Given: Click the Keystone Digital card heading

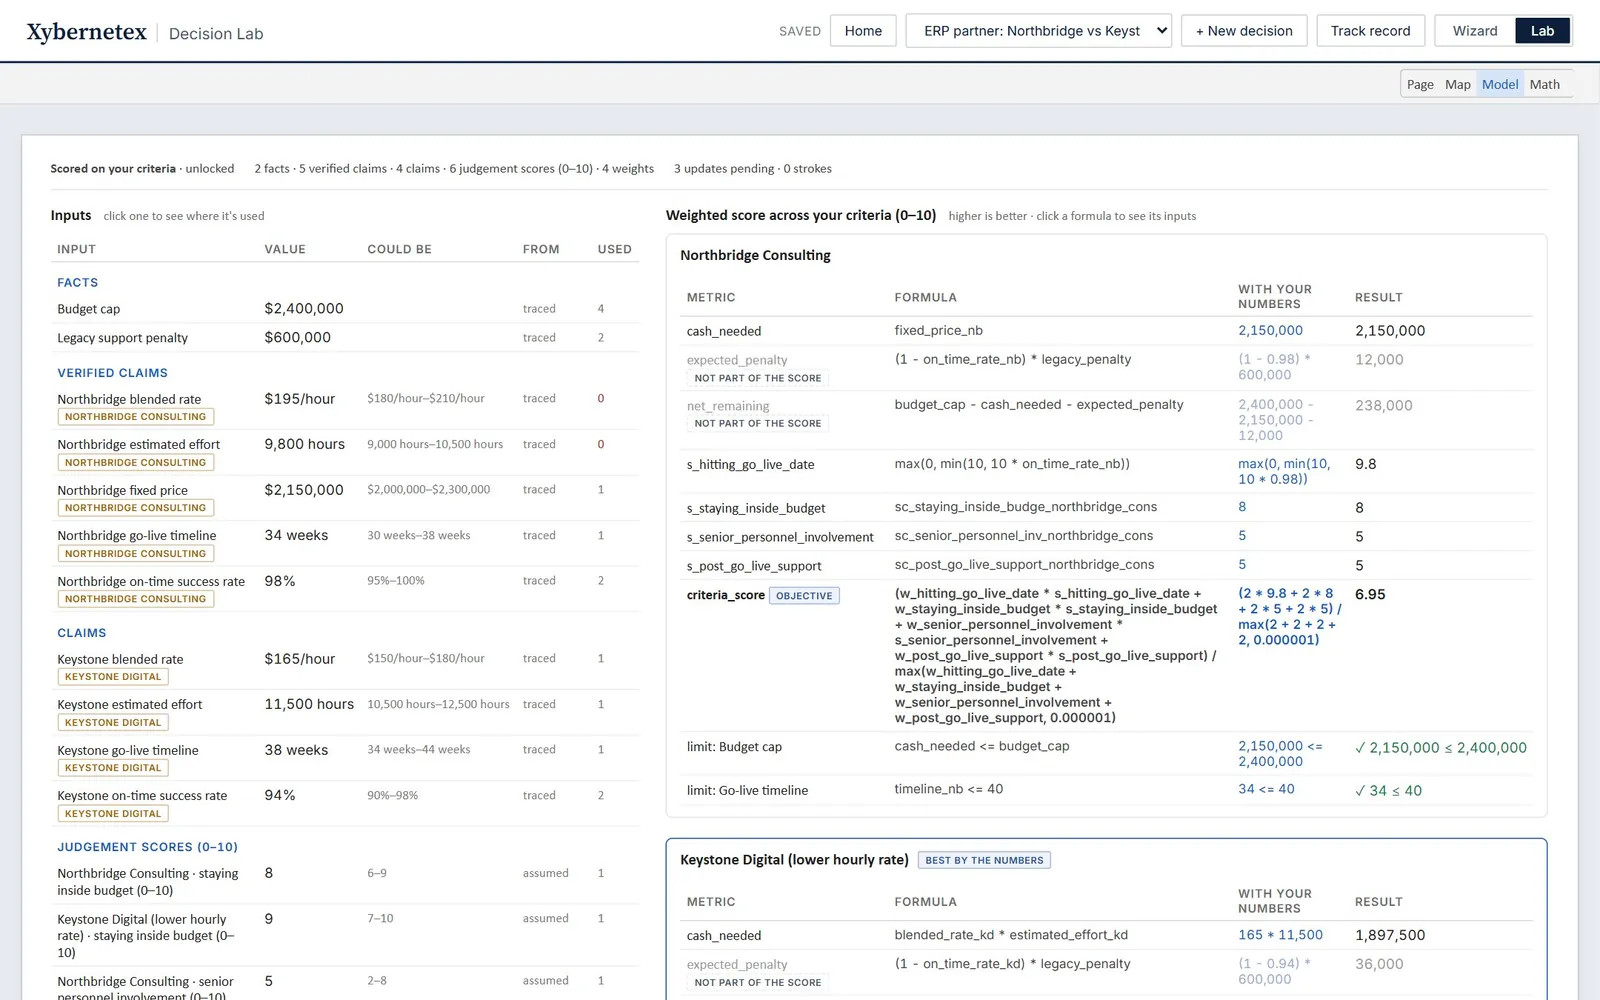Looking at the screenshot, I should (794, 859).
